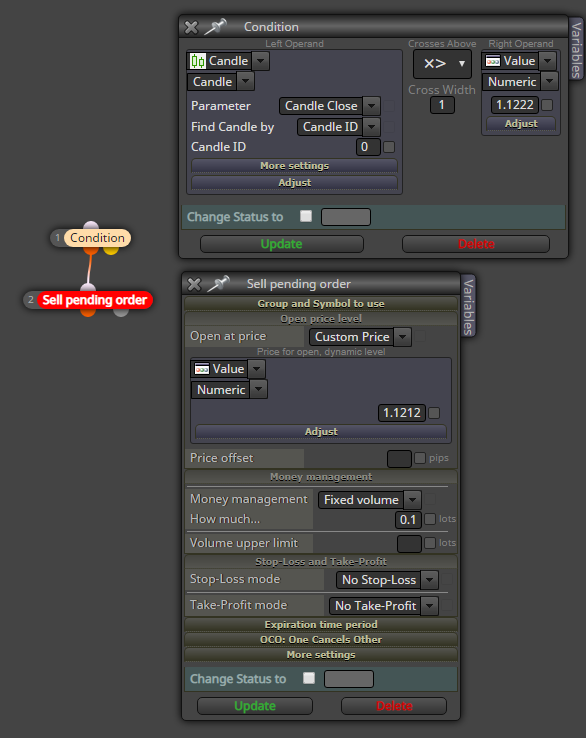Open the Variables tab of Condition panel

coord(576,50)
